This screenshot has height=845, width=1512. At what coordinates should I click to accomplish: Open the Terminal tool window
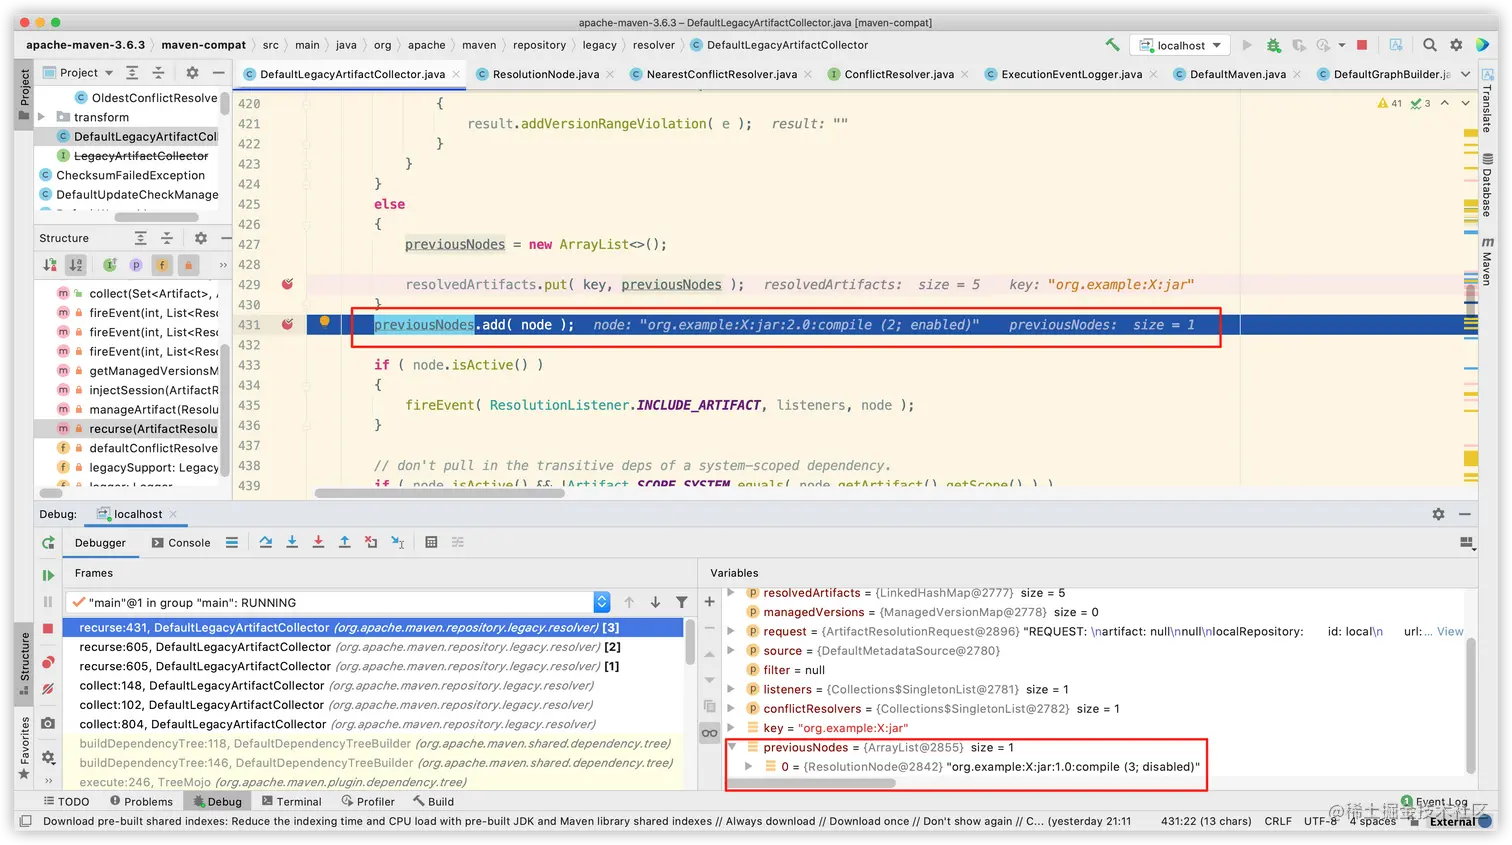[x=291, y=801]
